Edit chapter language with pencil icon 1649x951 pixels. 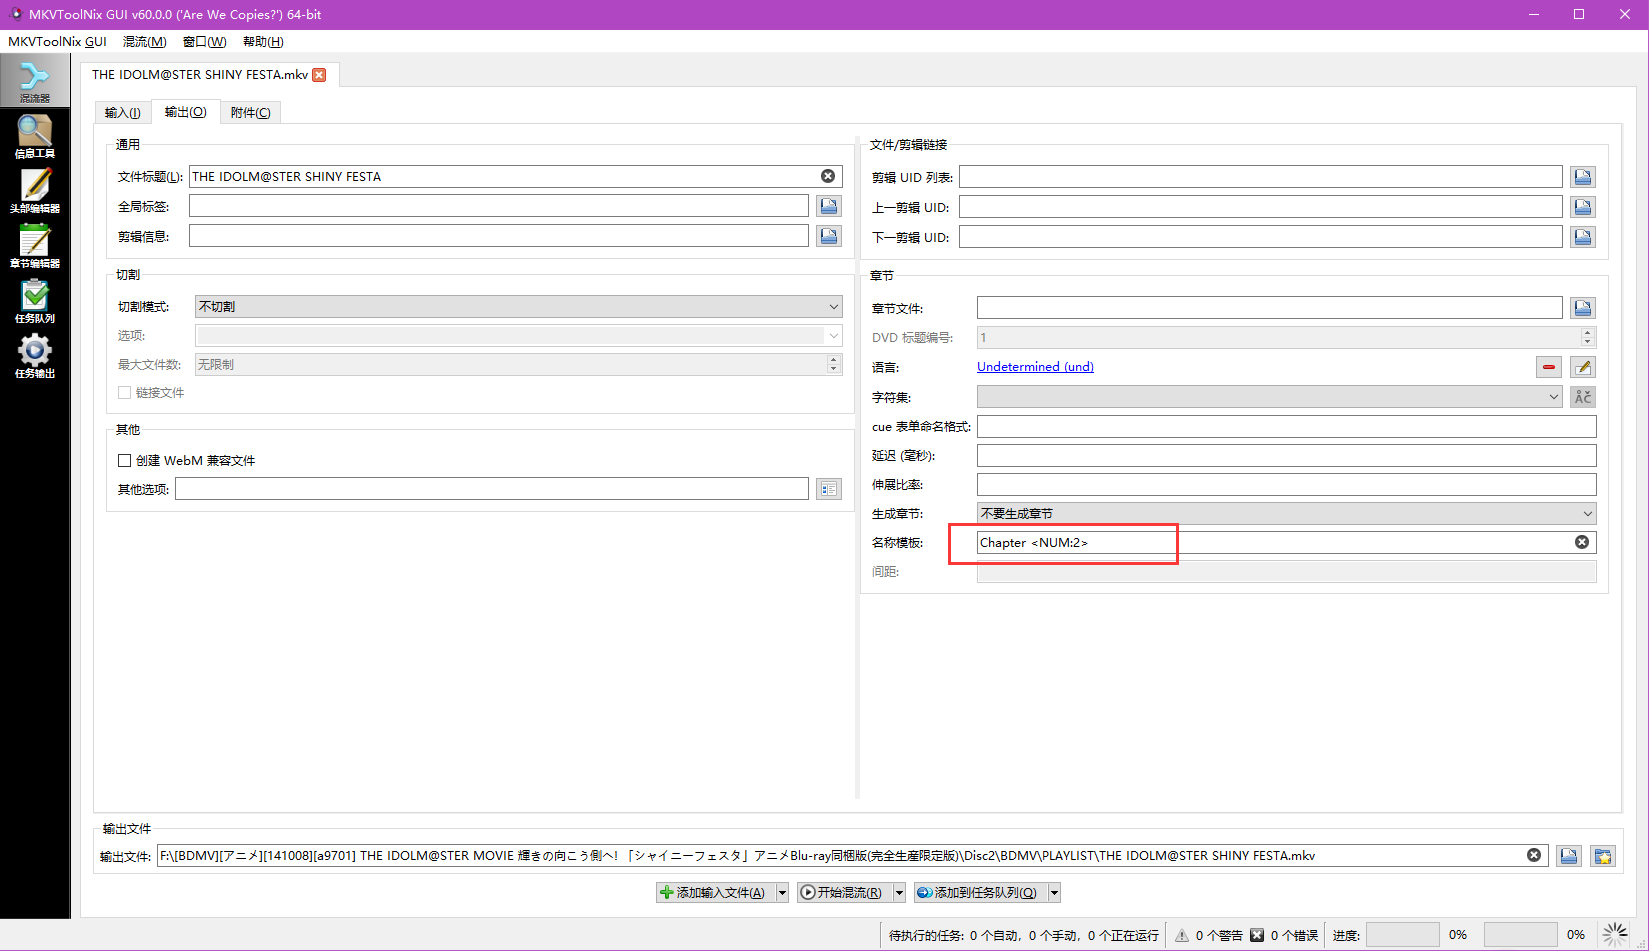click(x=1583, y=367)
